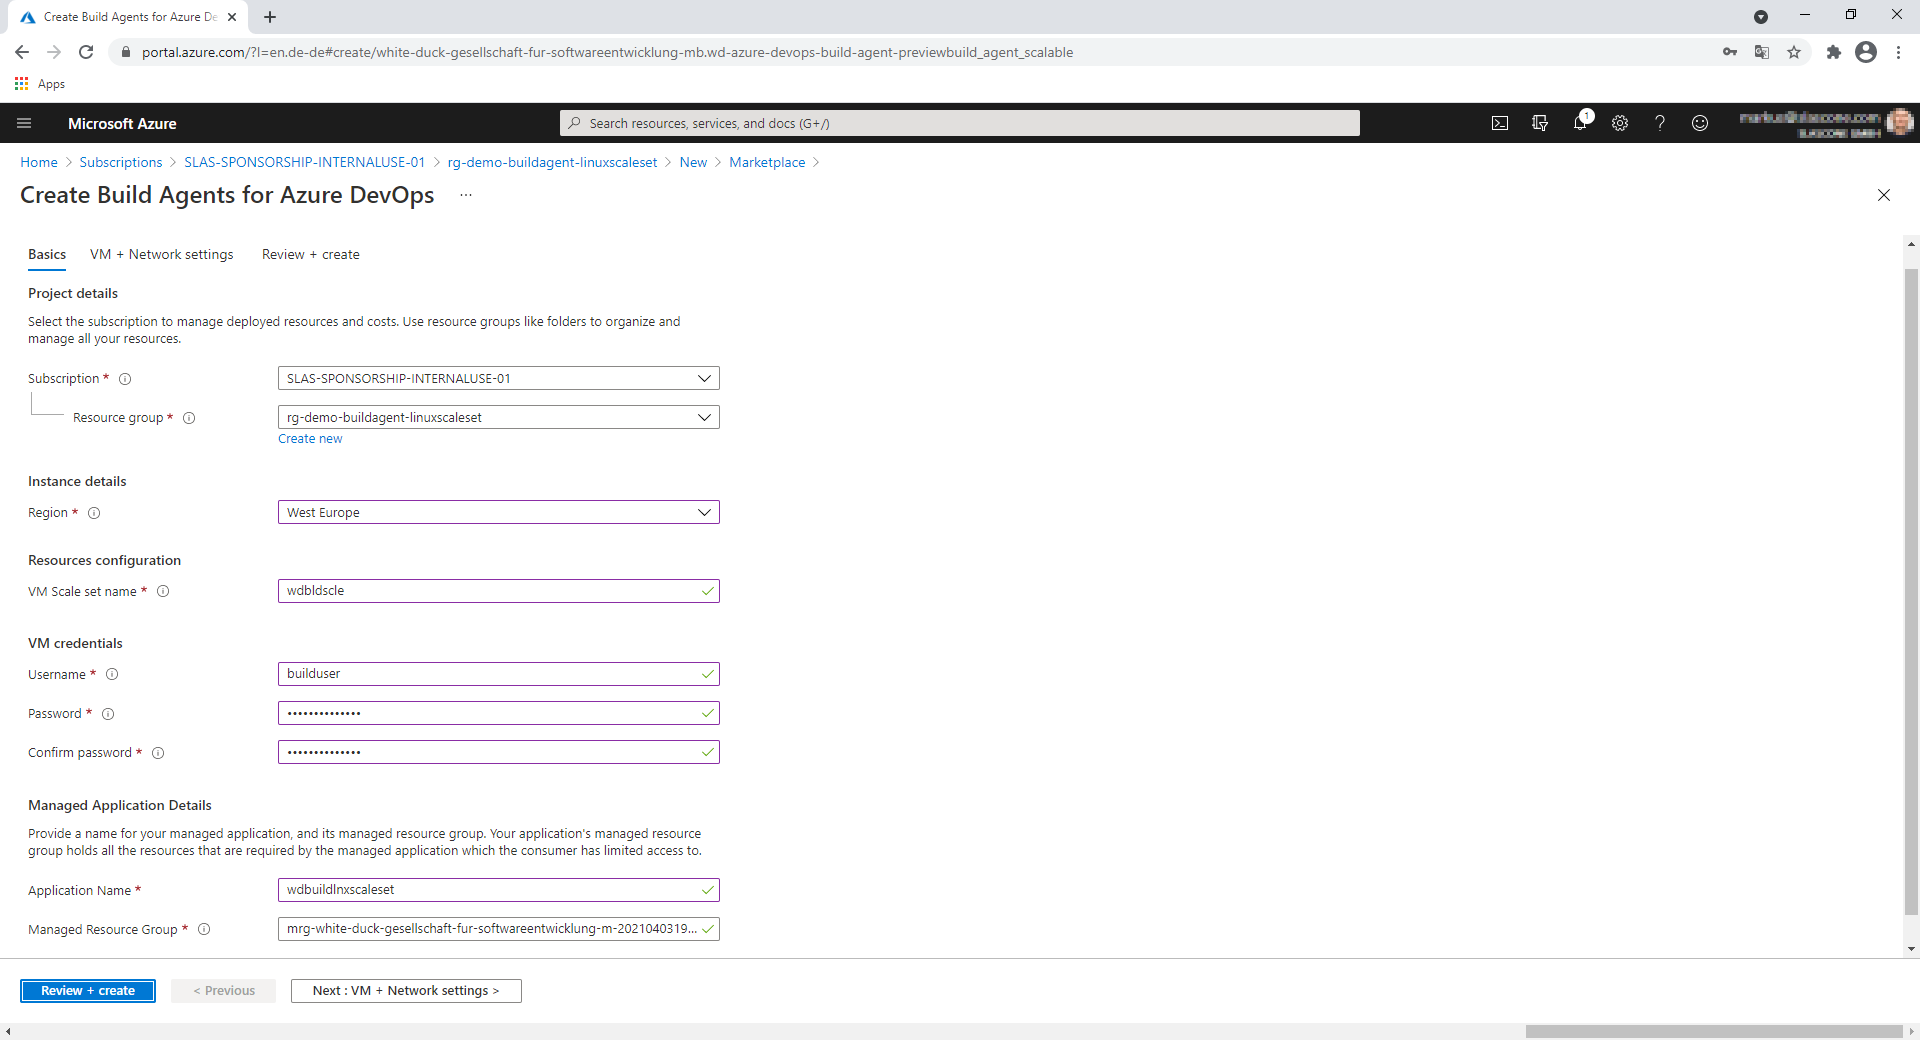Open the ellipsis menu beside the page title

(x=466, y=195)
